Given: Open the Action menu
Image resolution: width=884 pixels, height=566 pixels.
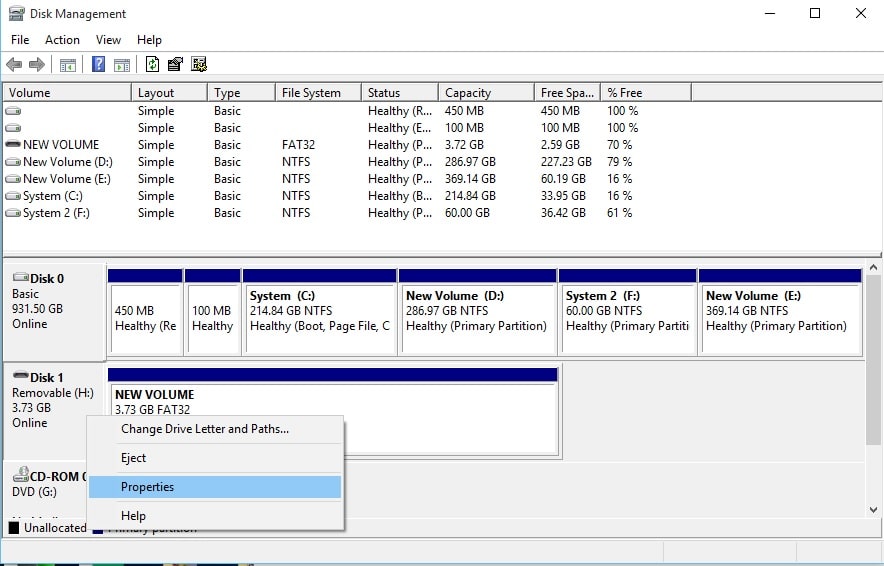Looking at the screenshot, I should click(x=62, y=40).
